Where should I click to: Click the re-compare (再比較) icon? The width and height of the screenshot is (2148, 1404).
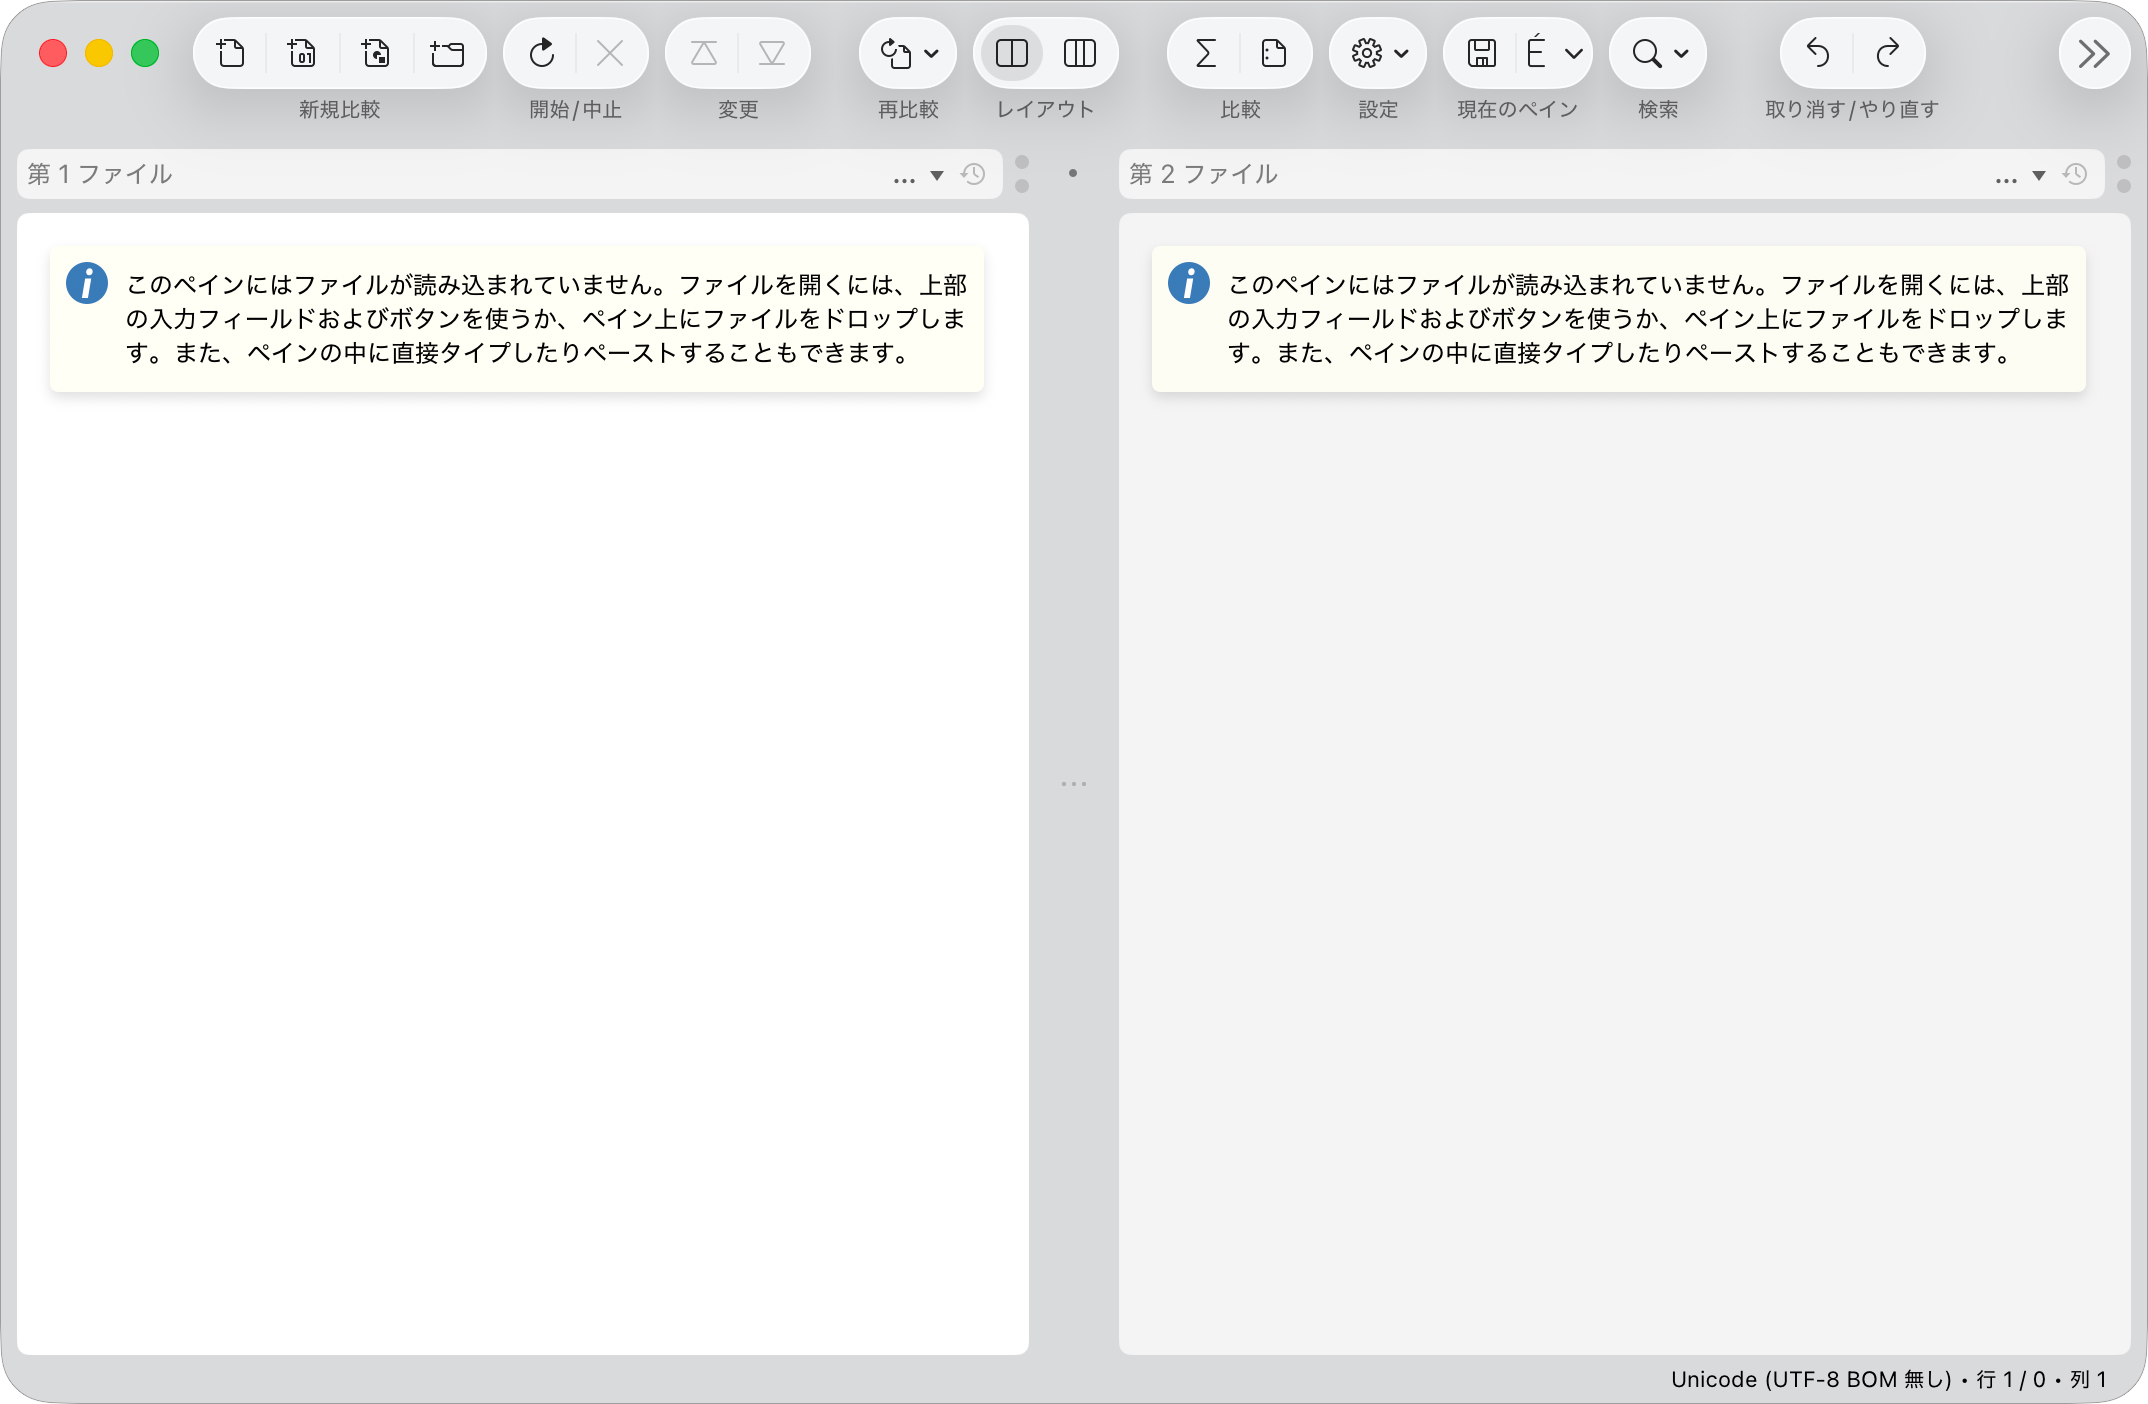tap(896, 53)
